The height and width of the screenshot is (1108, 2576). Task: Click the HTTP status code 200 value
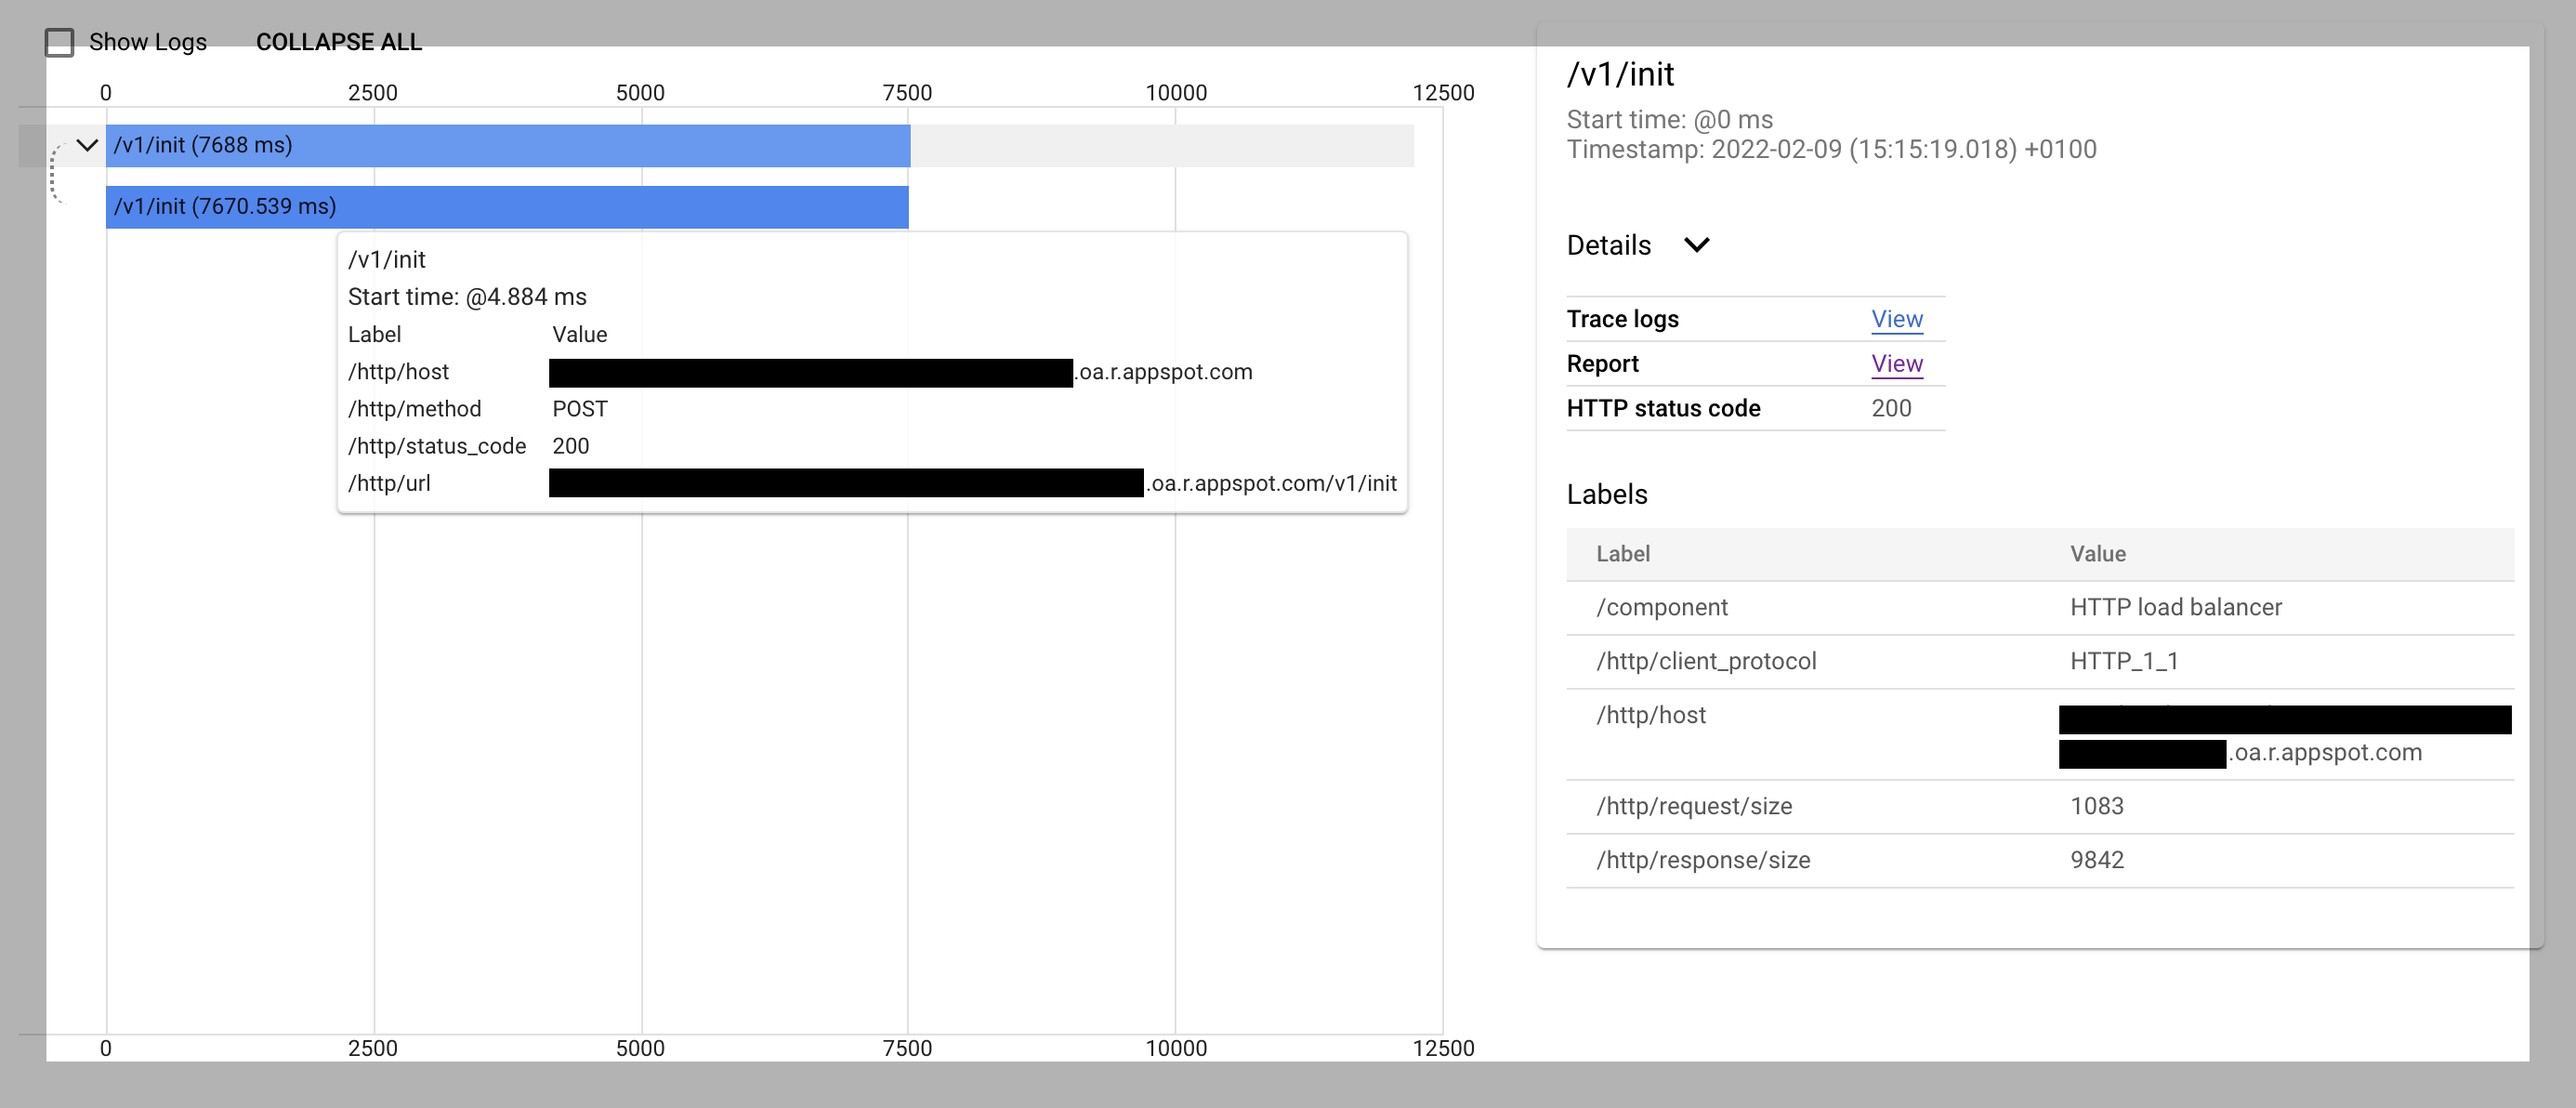click(x=1890, y=408)
